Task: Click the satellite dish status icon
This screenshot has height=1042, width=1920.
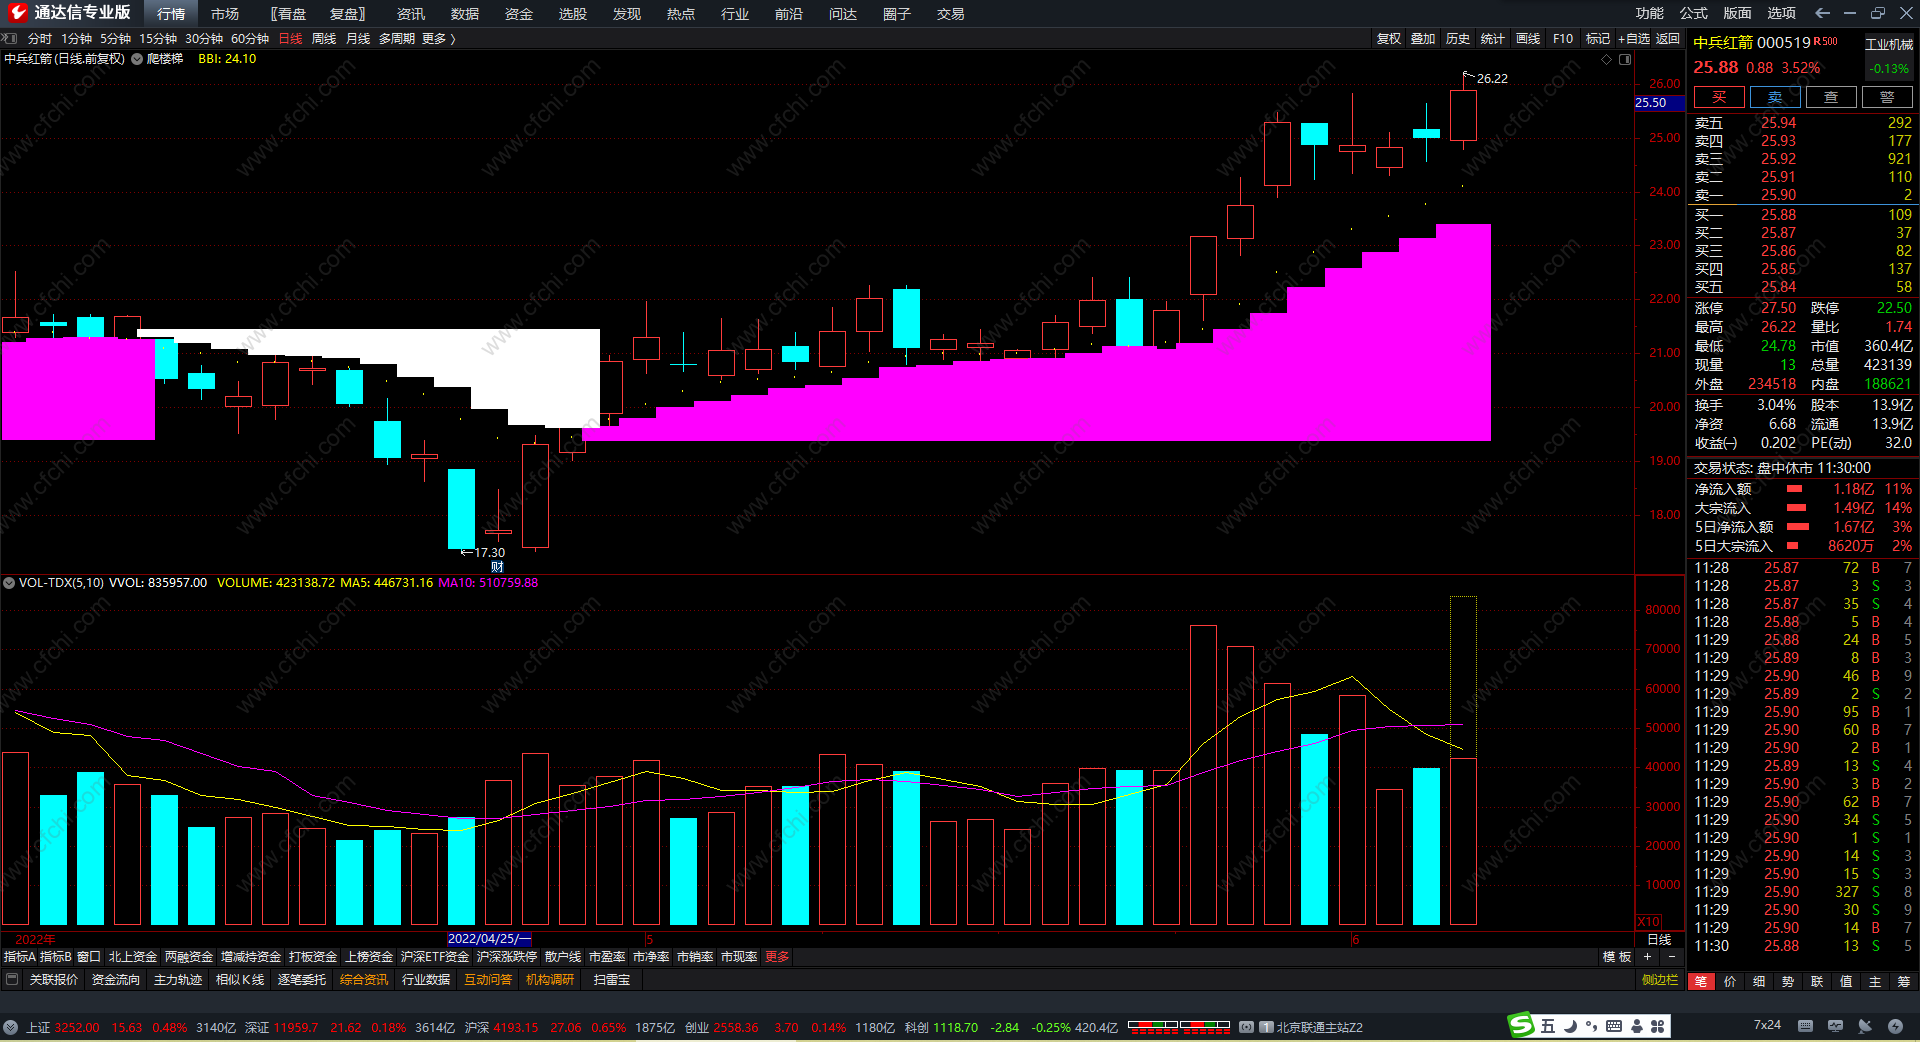Action: (x=1865, y=1026)
